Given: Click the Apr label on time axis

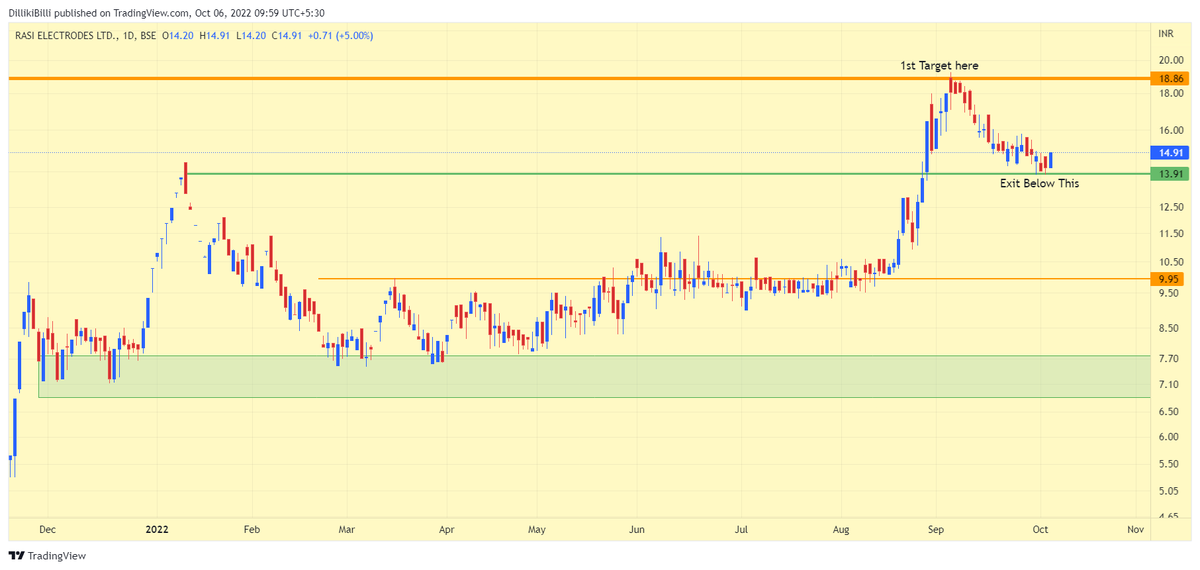Looking at the screenshot, I should pos(446,528).
